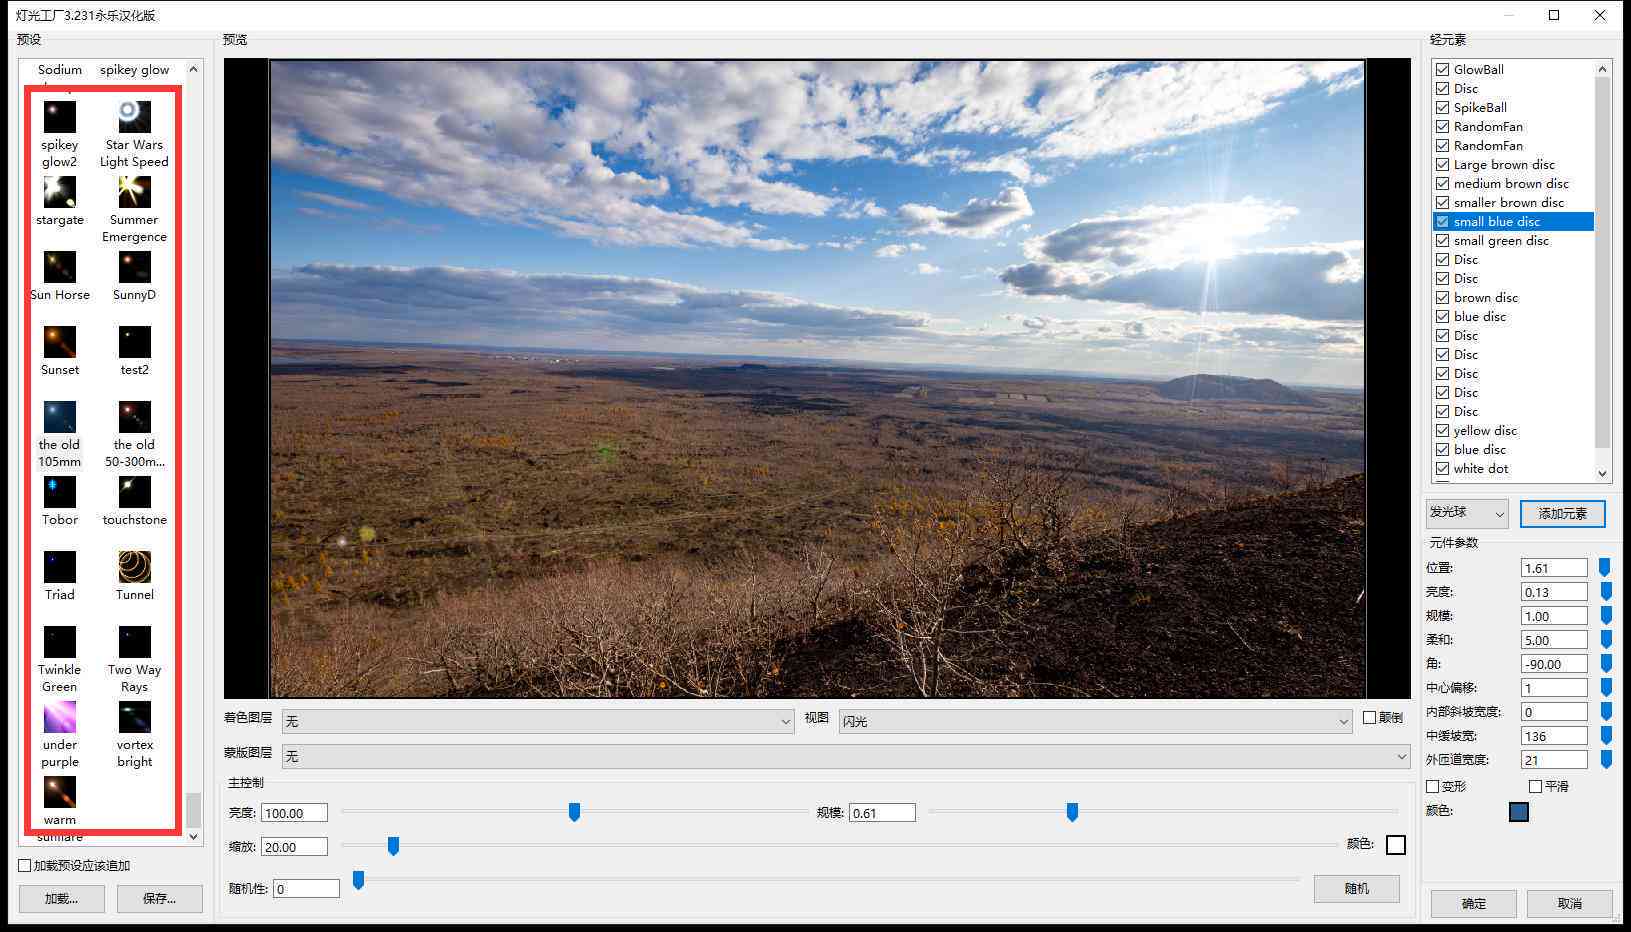Enable the 平滑 checkbox

1535,787
